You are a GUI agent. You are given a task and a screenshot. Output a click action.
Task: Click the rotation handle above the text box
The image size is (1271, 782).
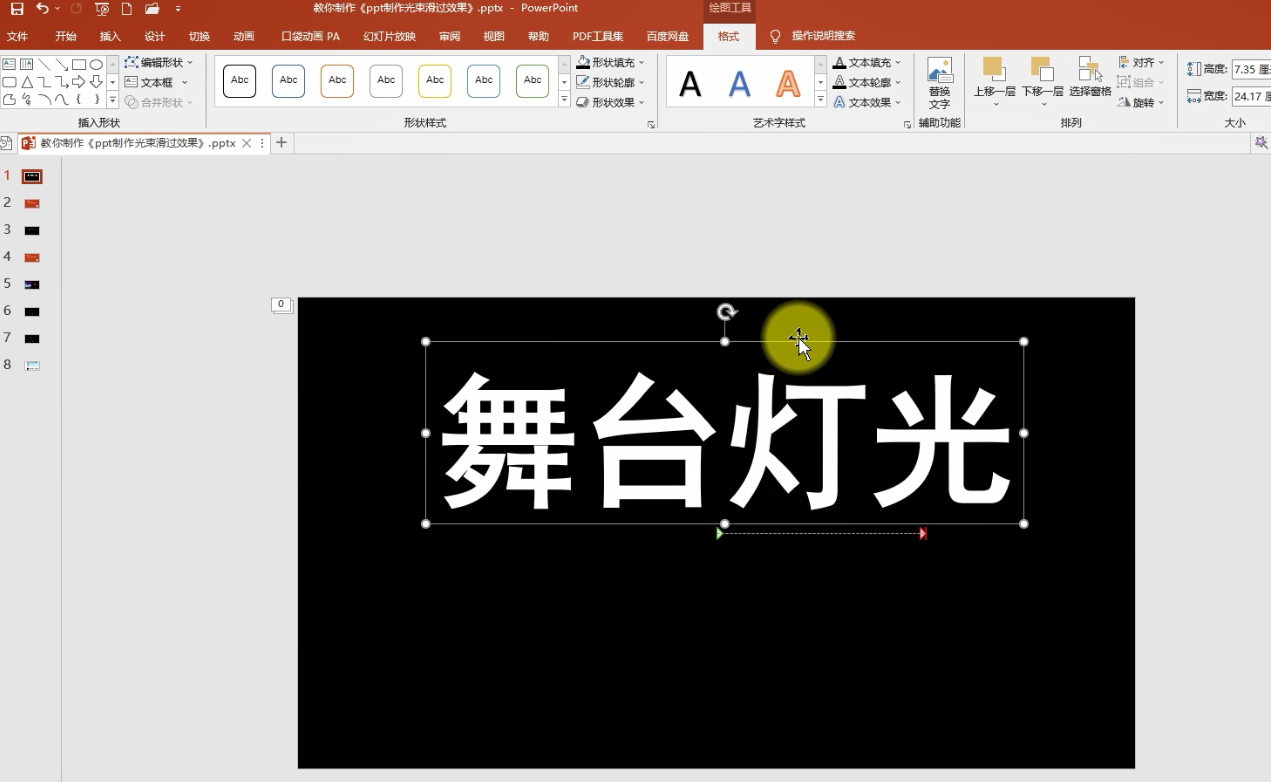pyautogui.click(x=727, y=312)
